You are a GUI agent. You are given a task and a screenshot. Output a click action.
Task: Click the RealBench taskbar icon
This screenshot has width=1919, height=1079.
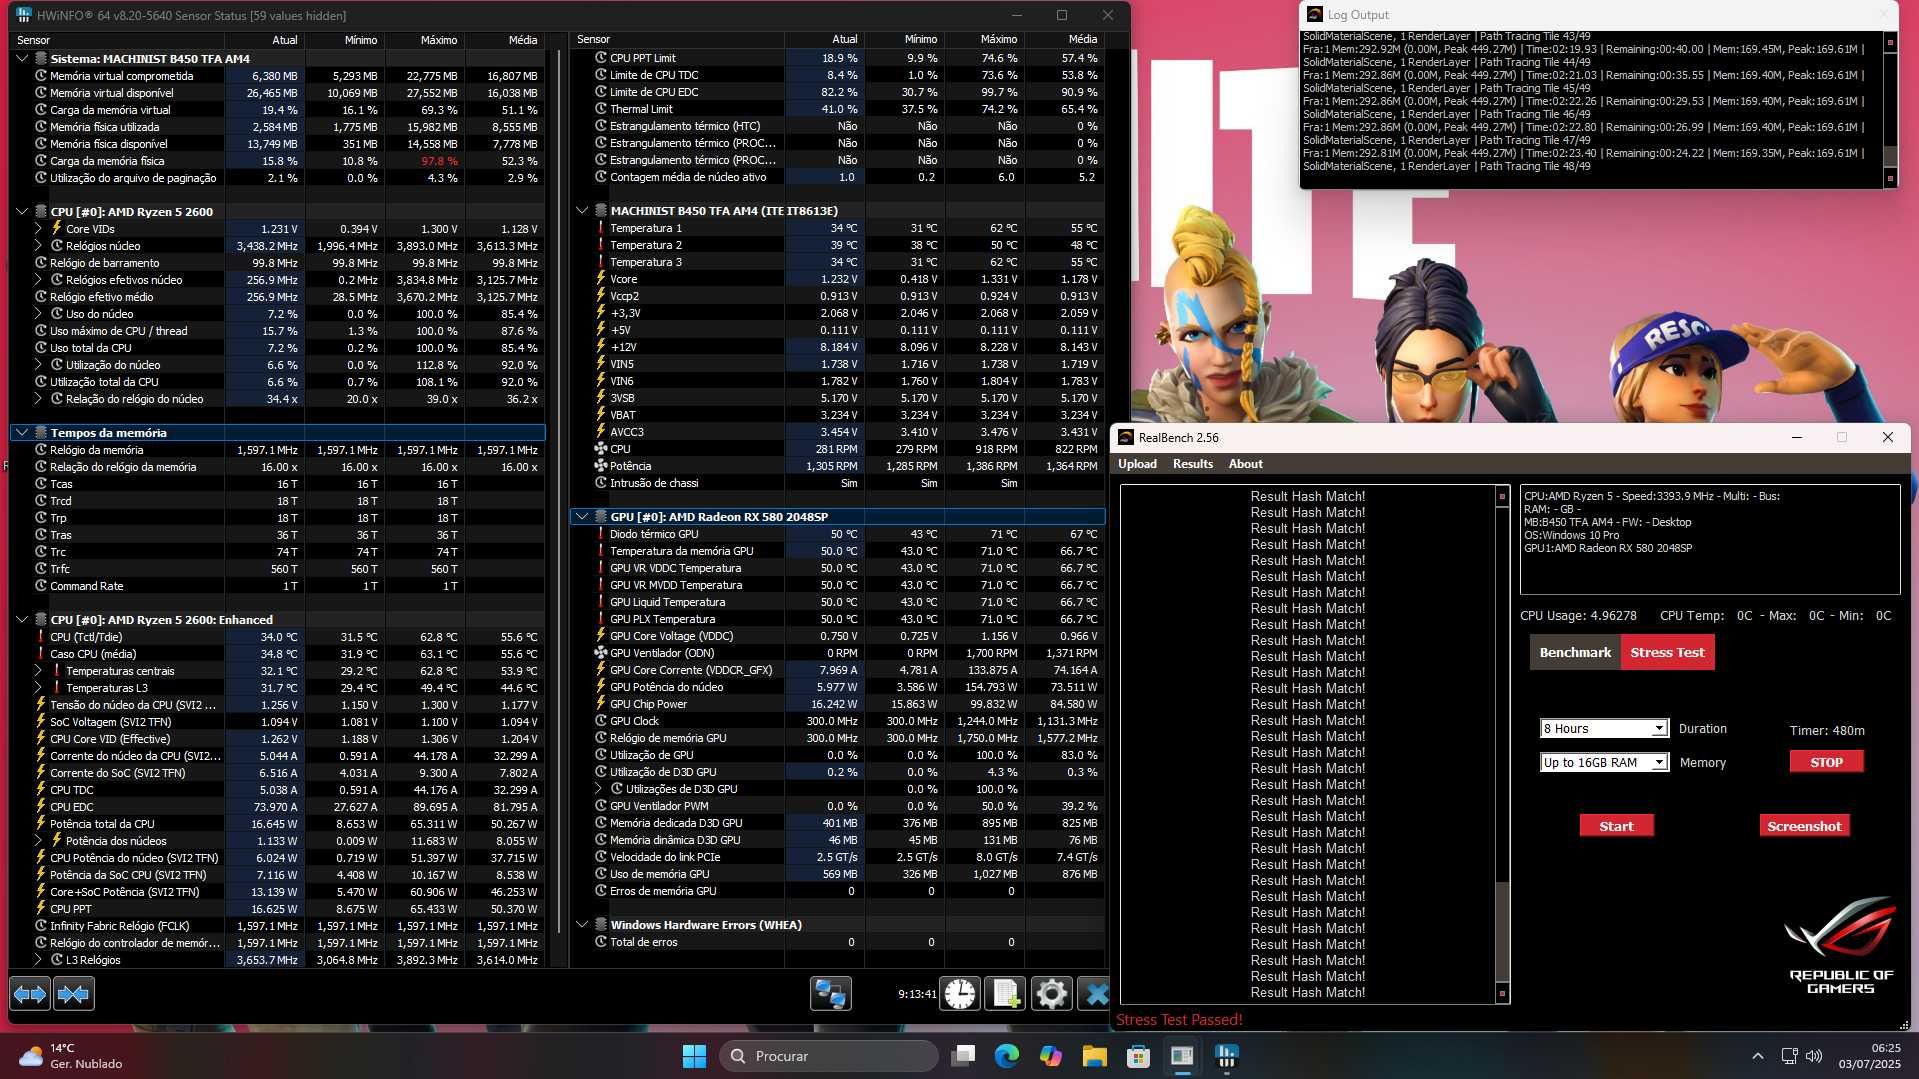tap(1182, 1056)
